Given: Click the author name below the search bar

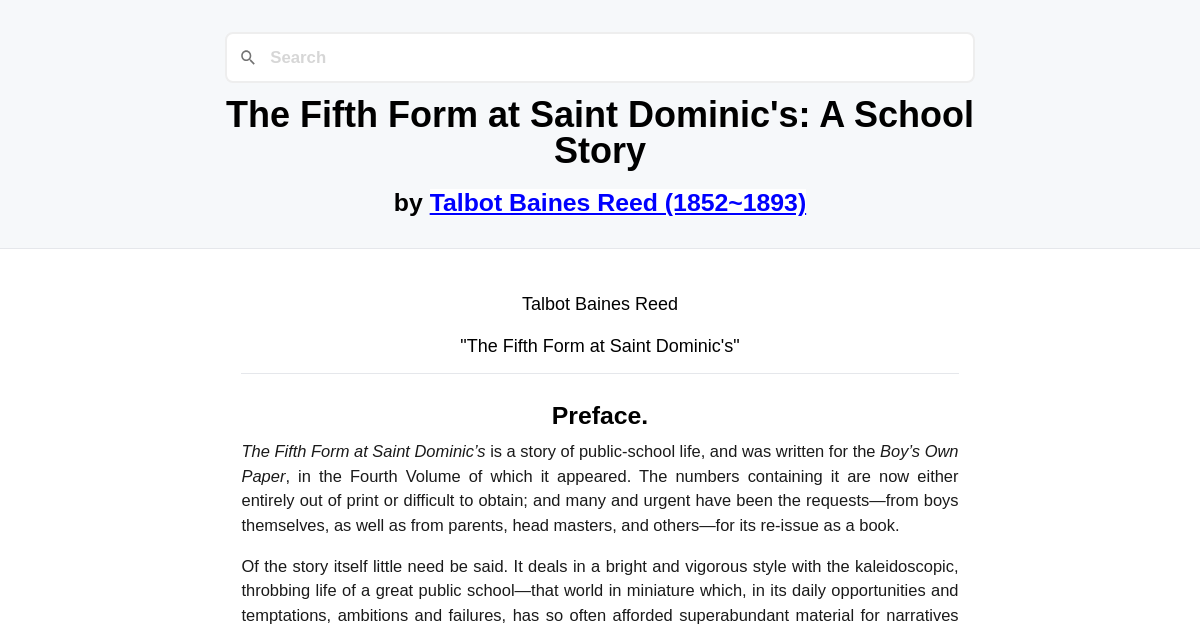Looking at the screenshot, I should point(600,304).
